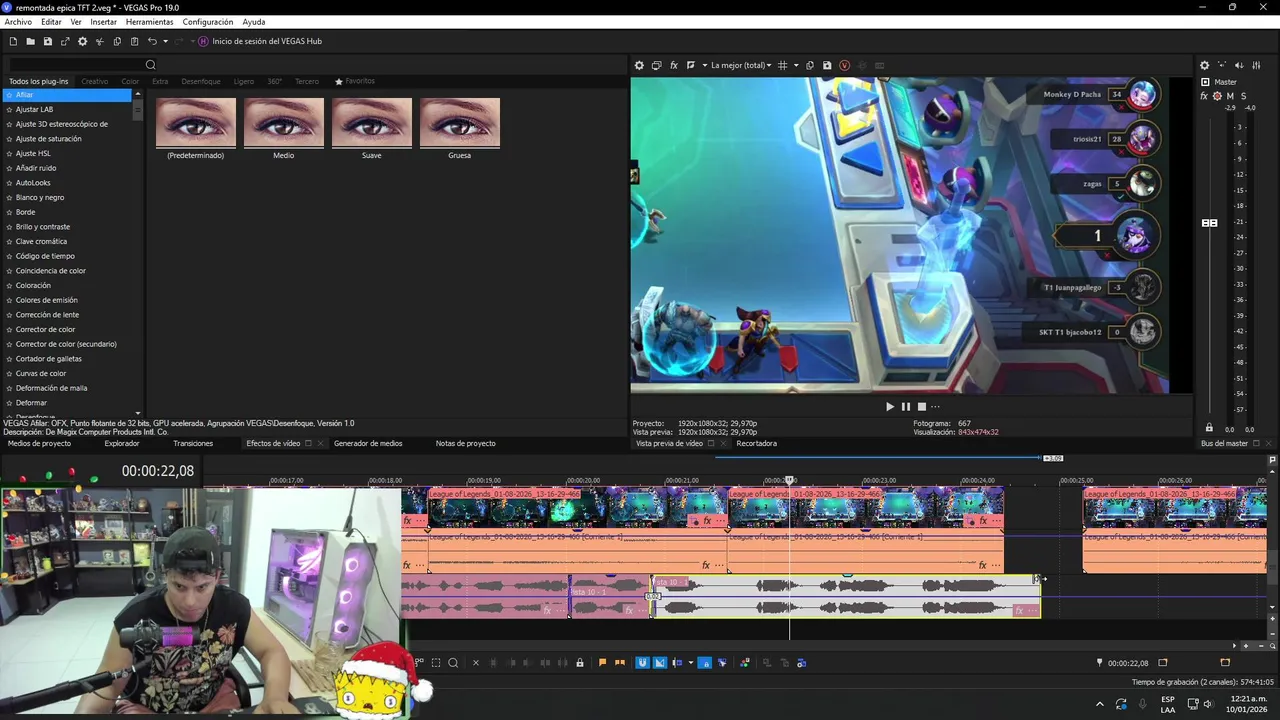
Task: Undo the last action
Action: tap(152, 41)
